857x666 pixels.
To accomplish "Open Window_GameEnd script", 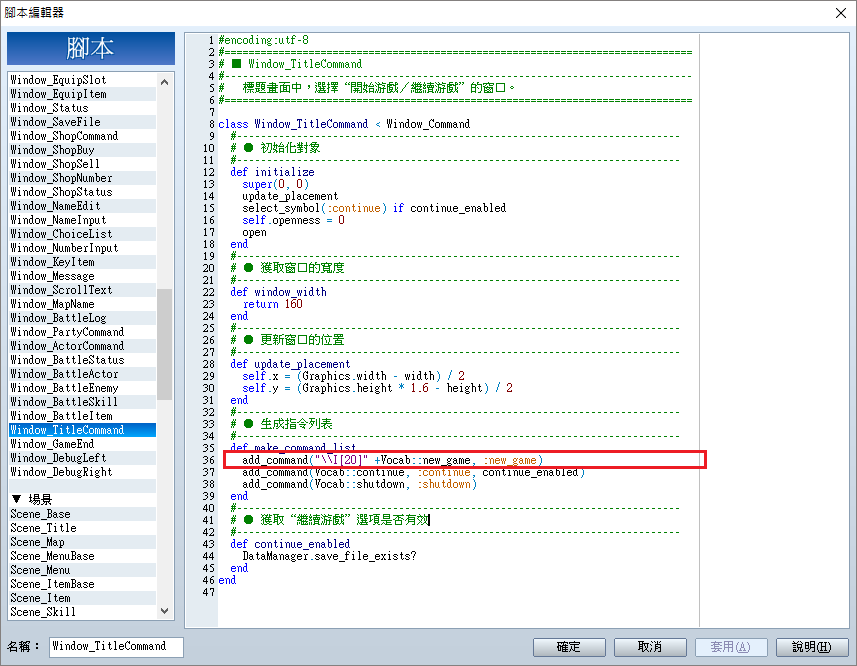I will (x=83, y=444).
